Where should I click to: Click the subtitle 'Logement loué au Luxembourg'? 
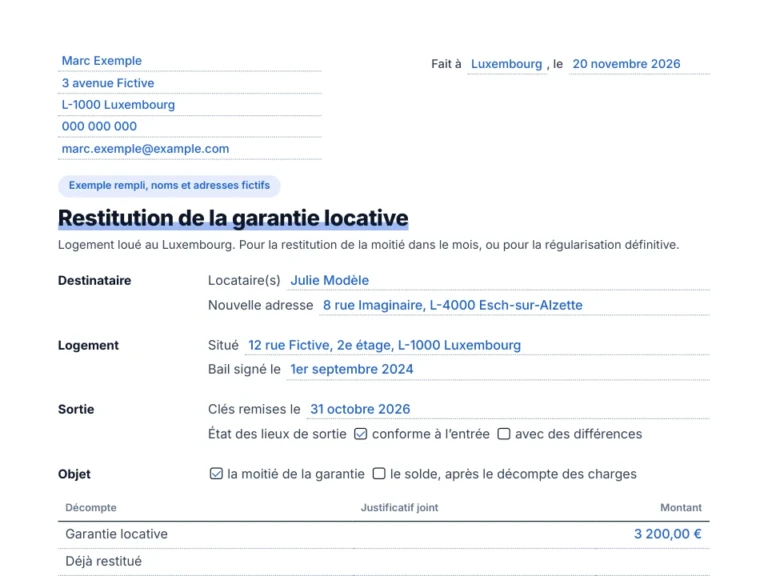point(146,244)
